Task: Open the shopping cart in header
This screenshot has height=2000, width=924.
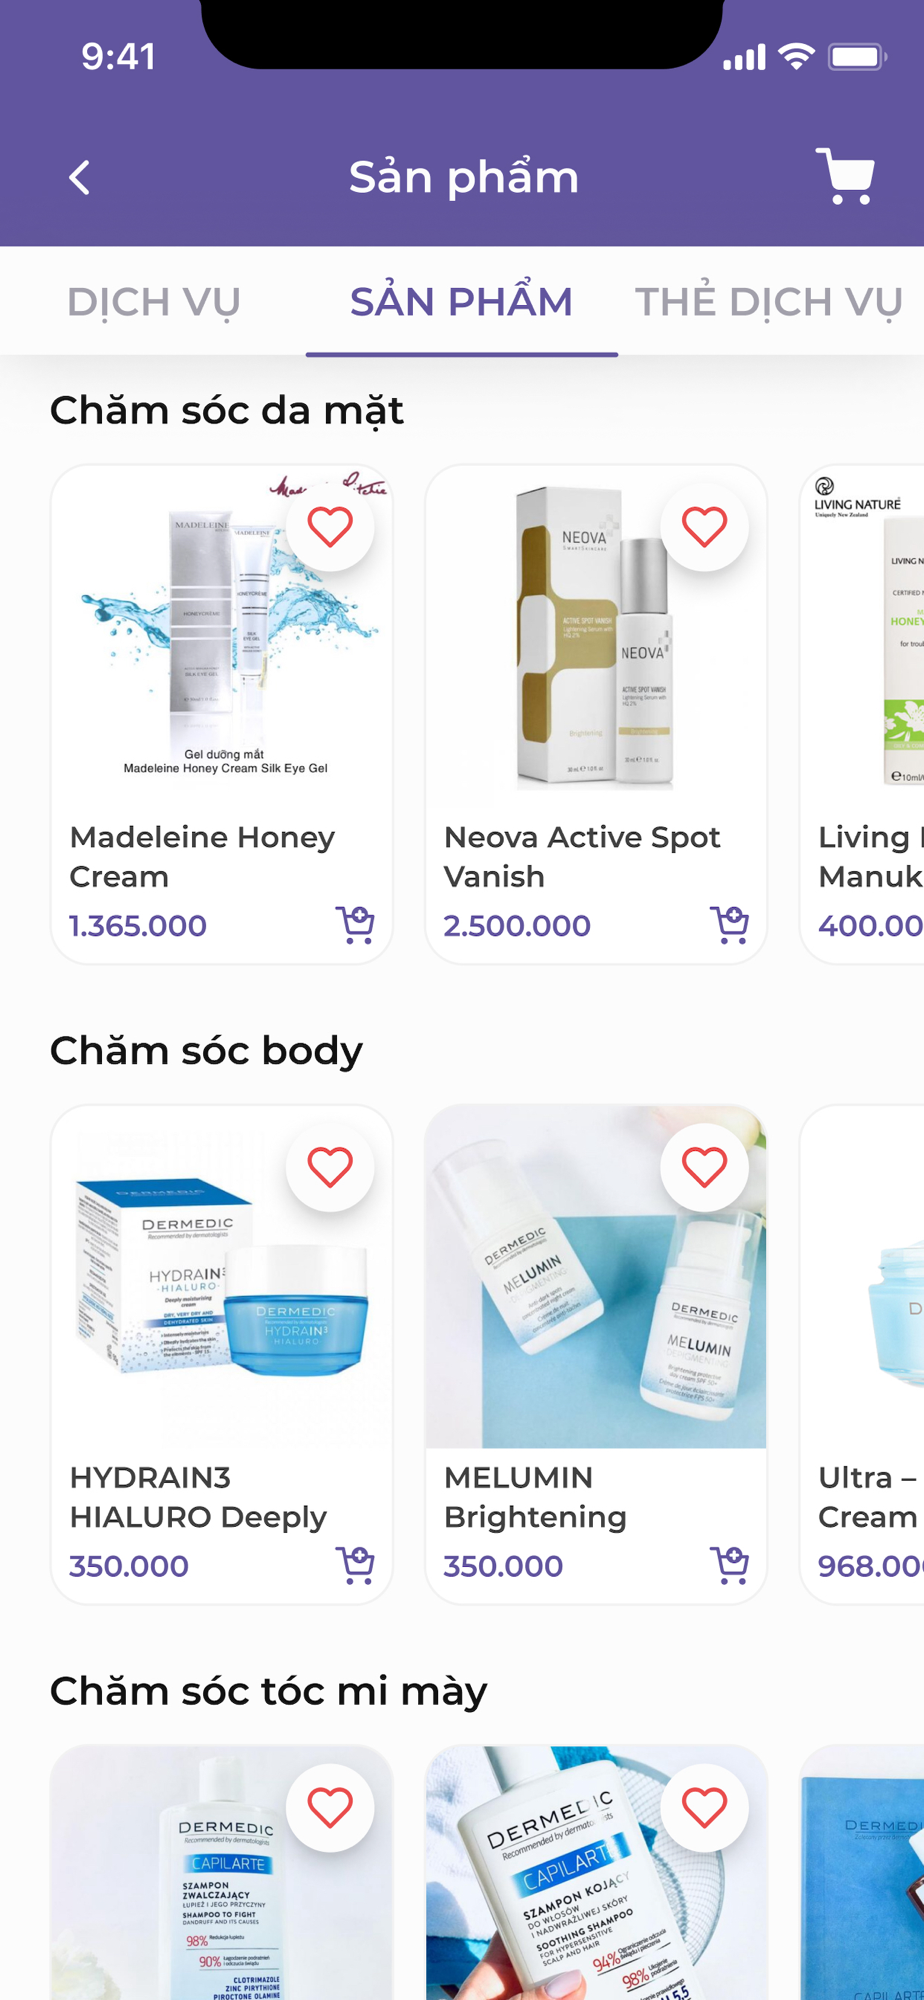Action: coord(845,177)
